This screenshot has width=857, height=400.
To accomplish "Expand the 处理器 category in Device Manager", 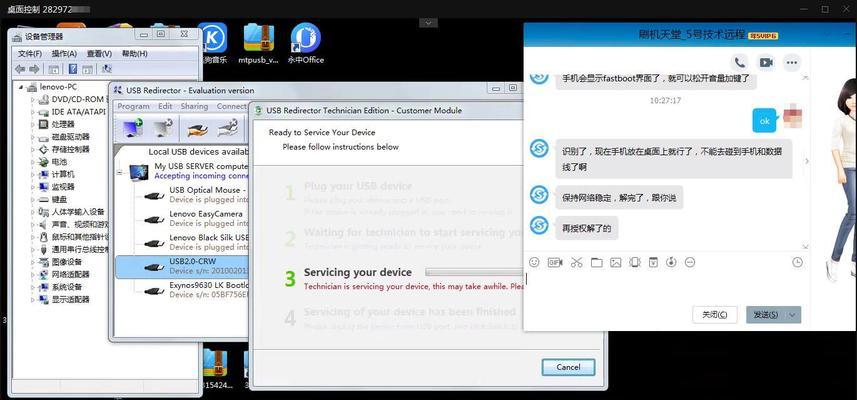I will pos(32,125).
